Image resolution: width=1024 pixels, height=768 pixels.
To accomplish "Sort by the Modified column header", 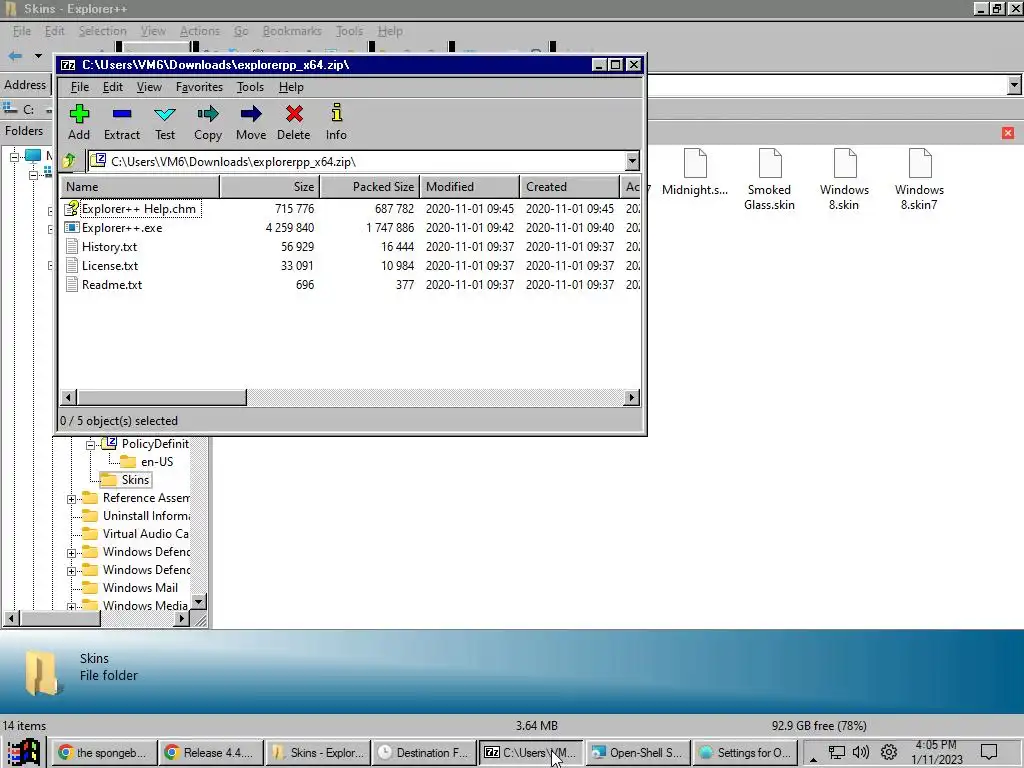I will [470, 187].
